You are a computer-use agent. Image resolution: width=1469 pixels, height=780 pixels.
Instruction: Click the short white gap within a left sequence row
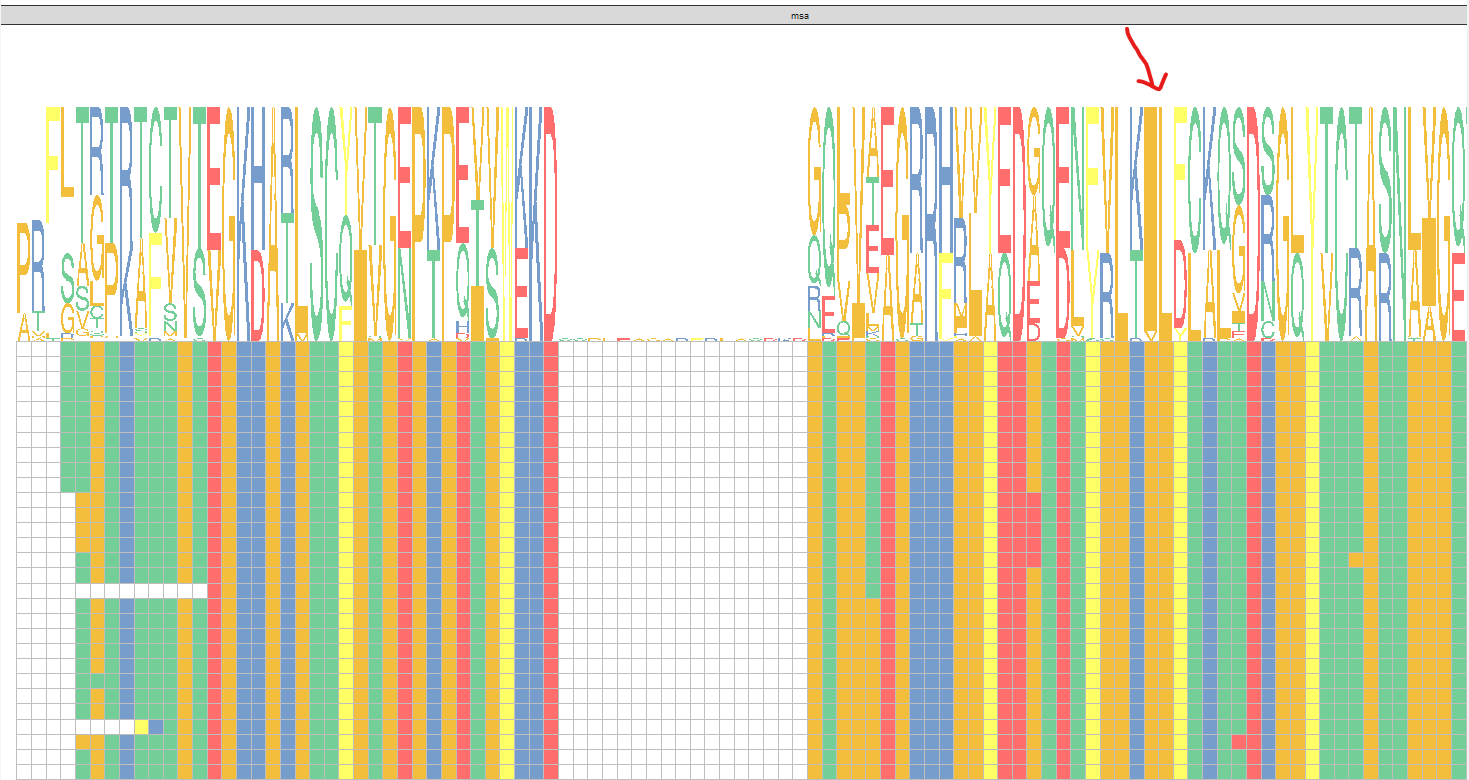140,592
